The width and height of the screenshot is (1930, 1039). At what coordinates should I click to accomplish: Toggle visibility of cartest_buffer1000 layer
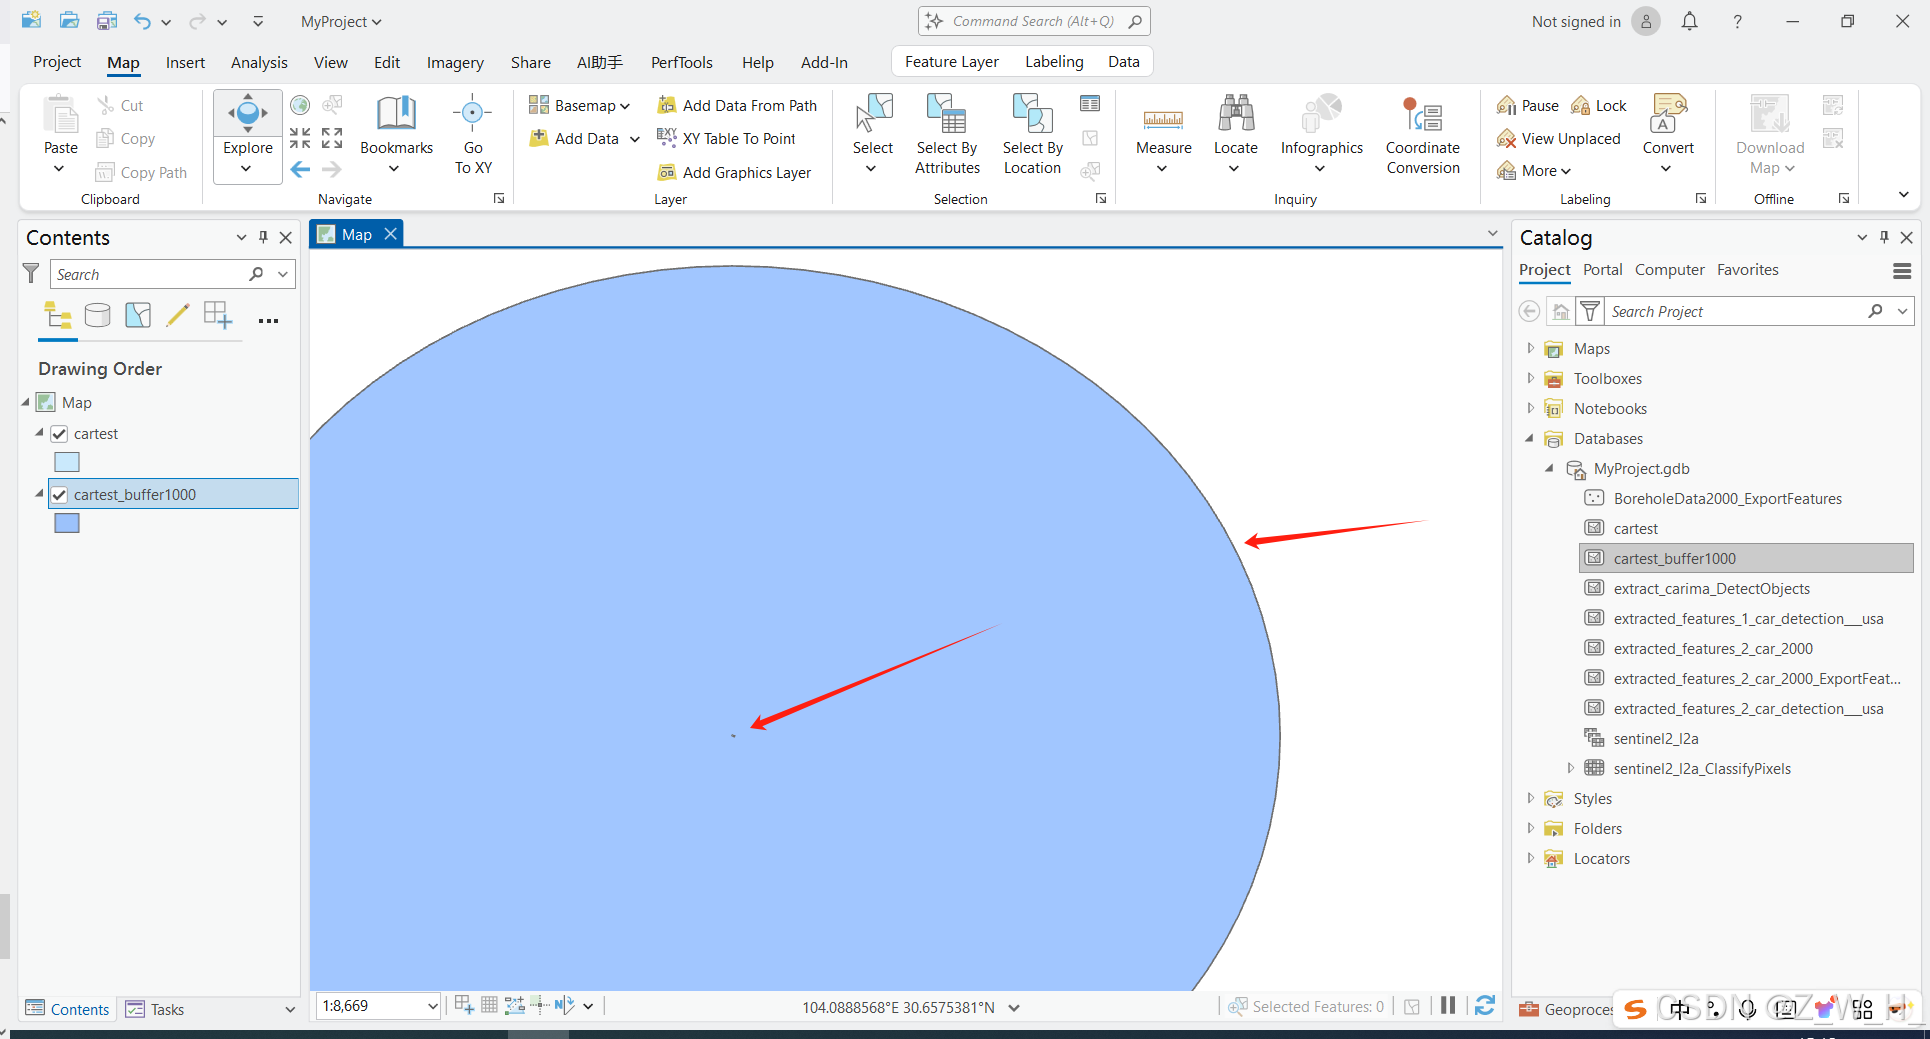tap(59, 495)
